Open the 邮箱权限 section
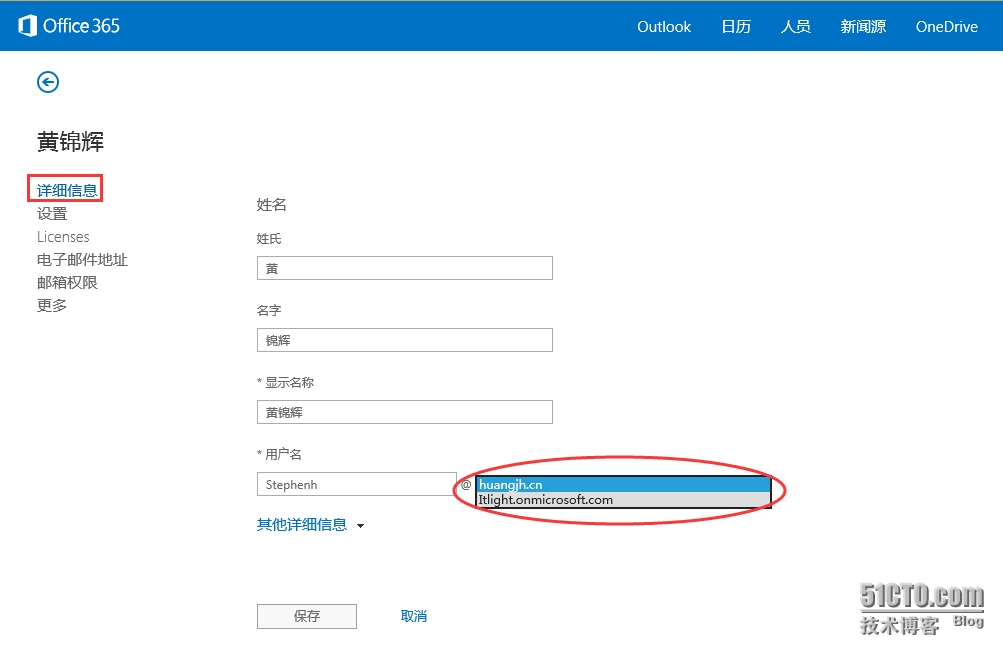This screenshot has height=654, width=1003. (67, 283)
